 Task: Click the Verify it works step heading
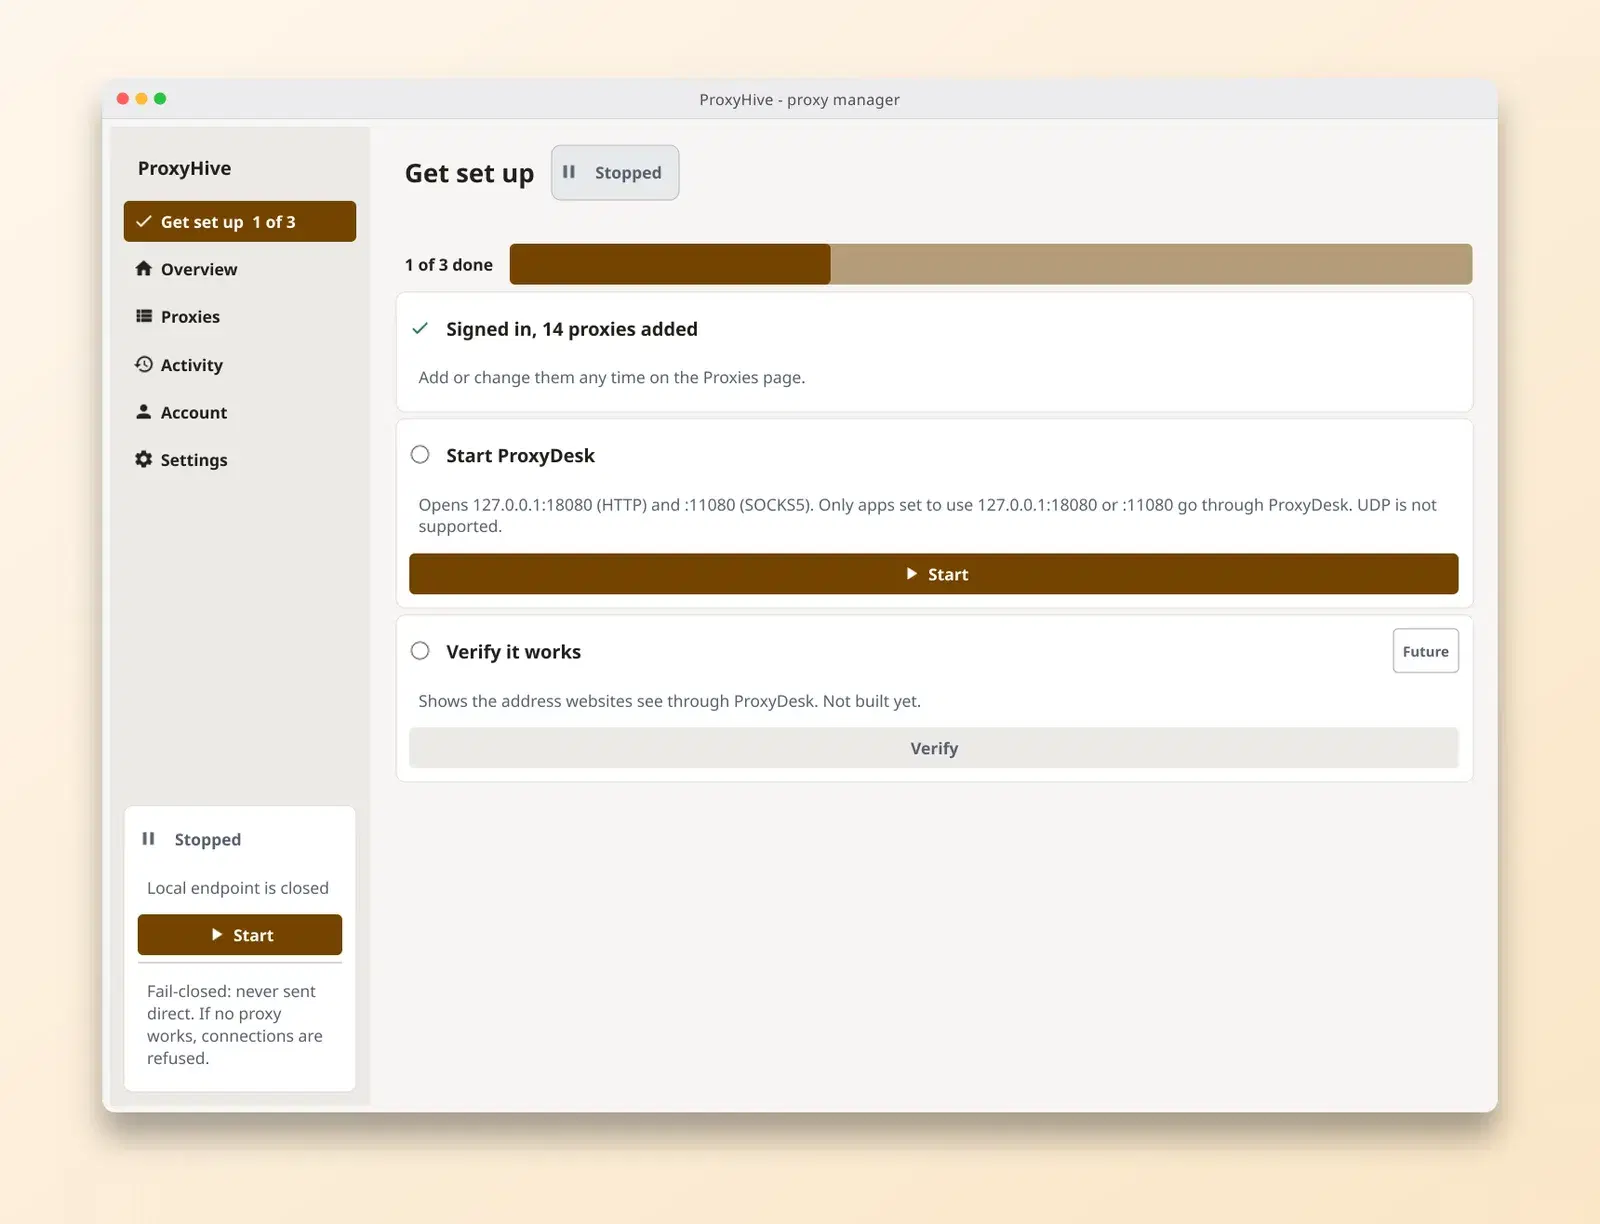point(513,652)
